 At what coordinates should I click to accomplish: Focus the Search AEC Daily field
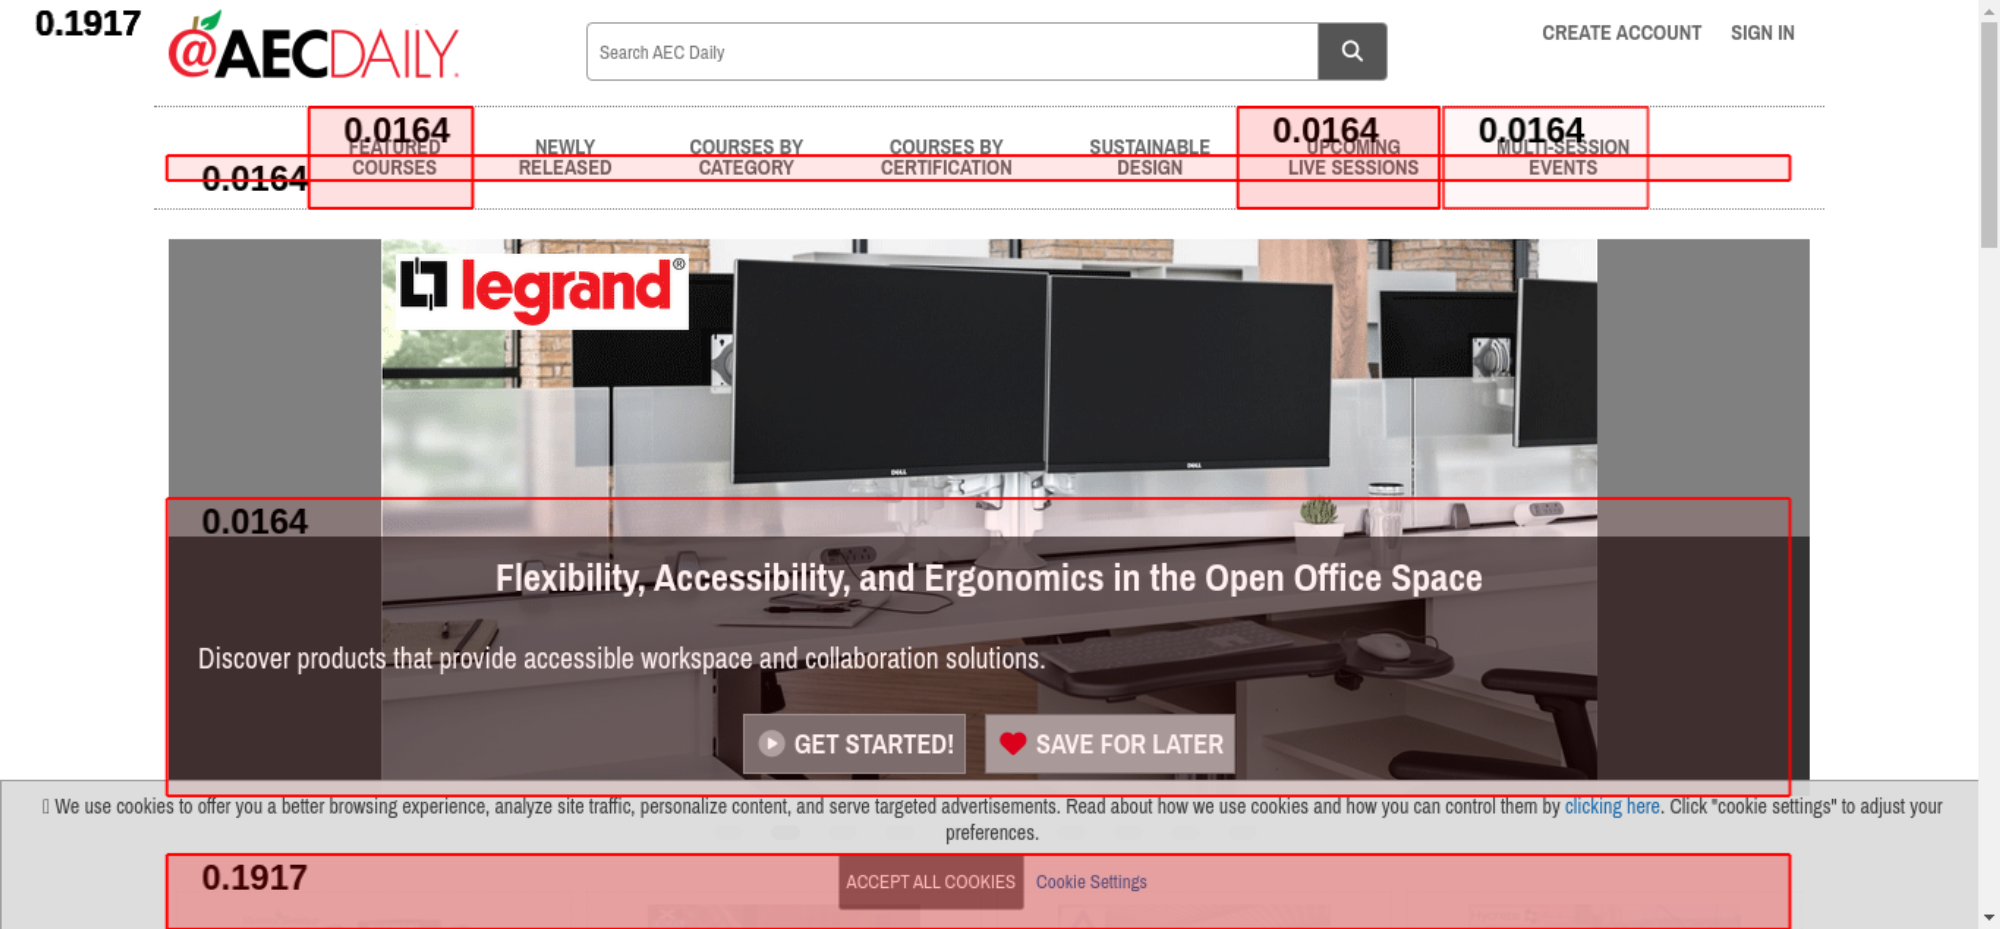(x=952, y=52)
